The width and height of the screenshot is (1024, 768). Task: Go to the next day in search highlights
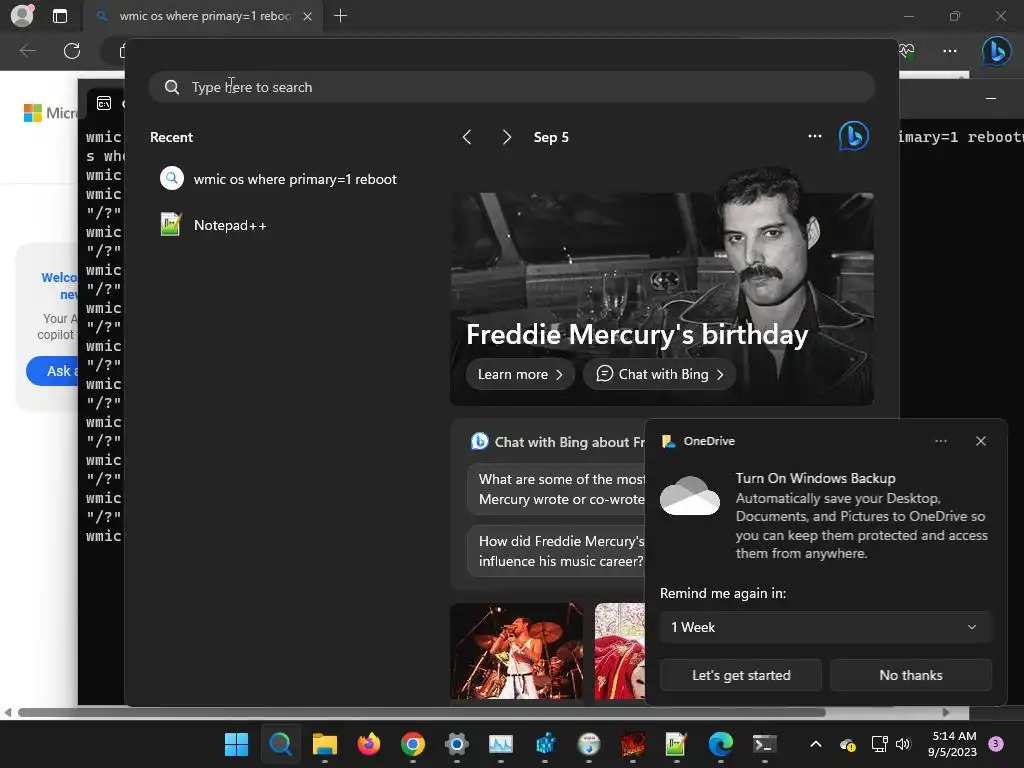pyautogui.click(x=506, y=137)
